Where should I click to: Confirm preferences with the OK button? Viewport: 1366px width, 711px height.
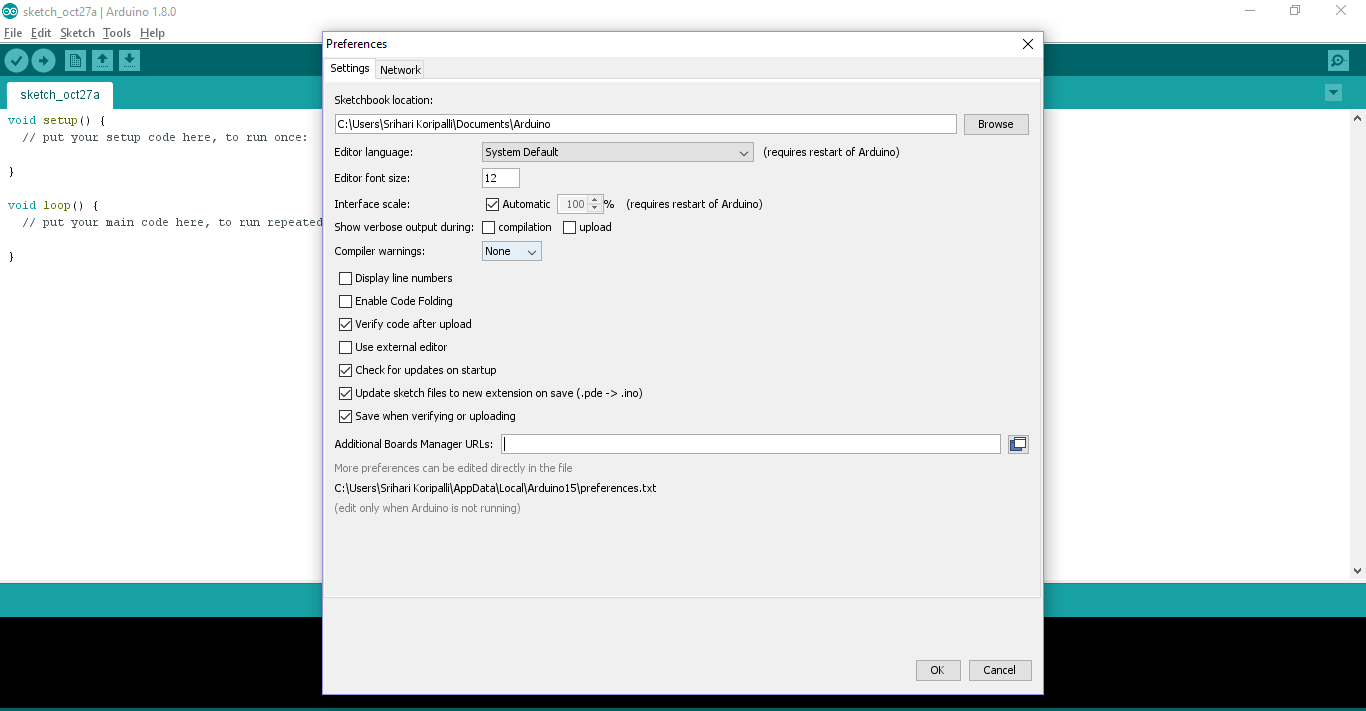pyautogui.click(x=937, y=670)
